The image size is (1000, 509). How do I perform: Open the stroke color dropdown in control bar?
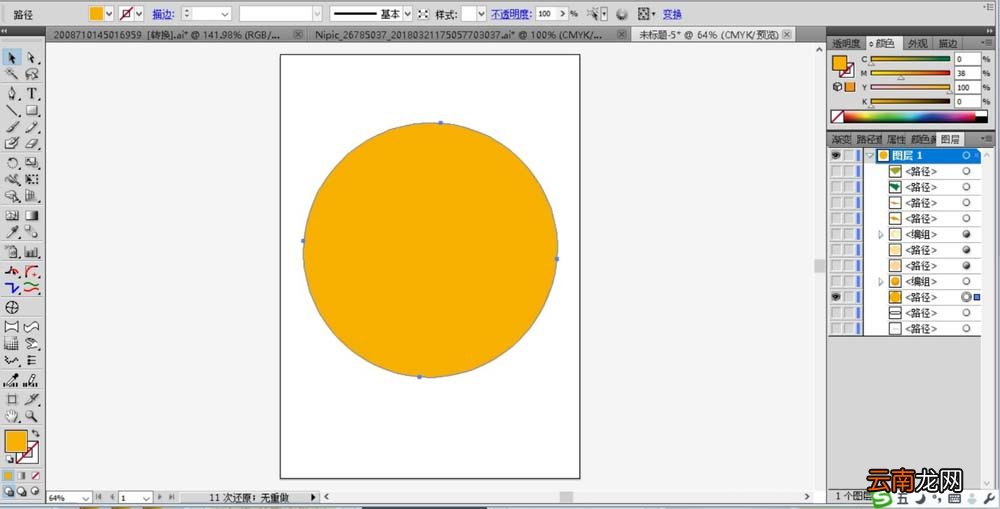[138, 13]
